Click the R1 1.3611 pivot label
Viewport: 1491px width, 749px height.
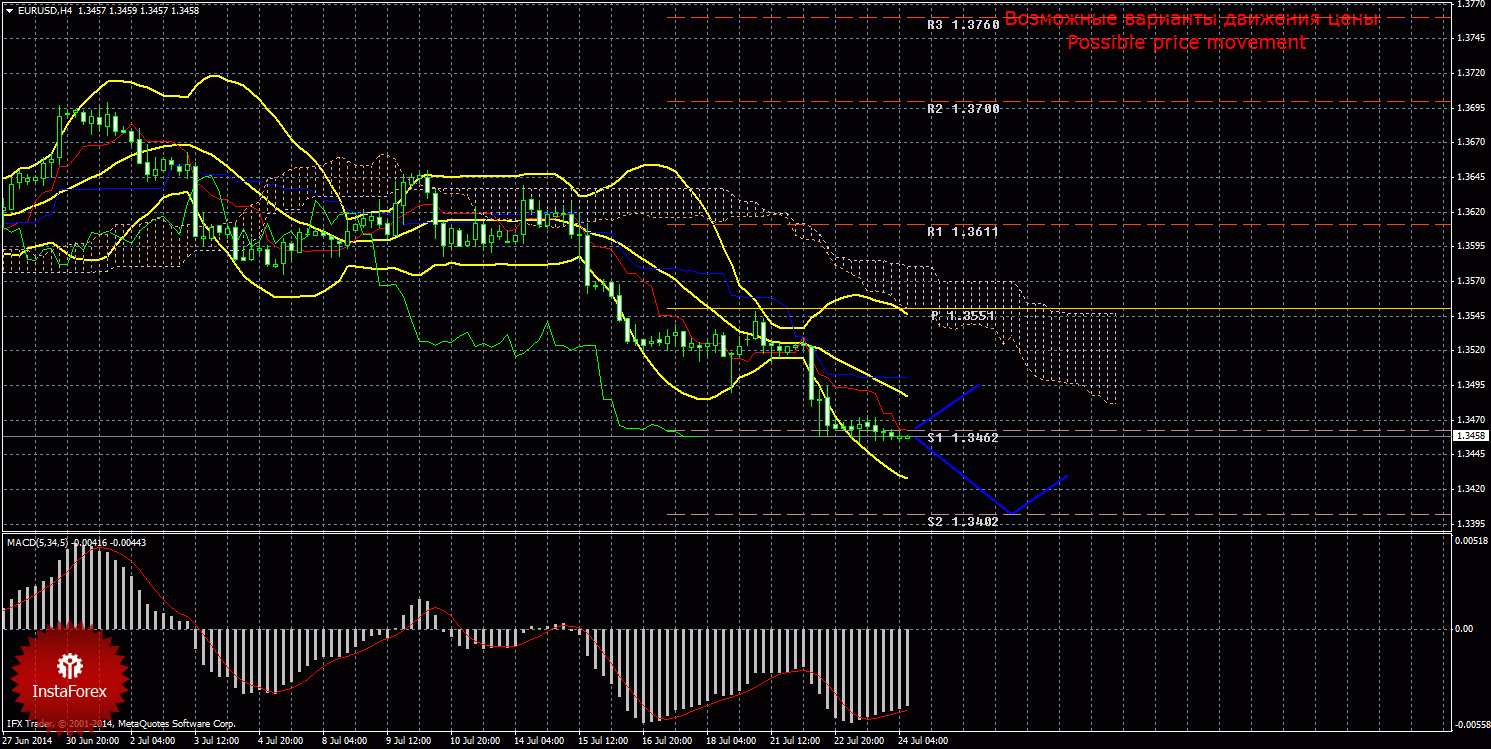pyautogui.click(x=962, y=231)
